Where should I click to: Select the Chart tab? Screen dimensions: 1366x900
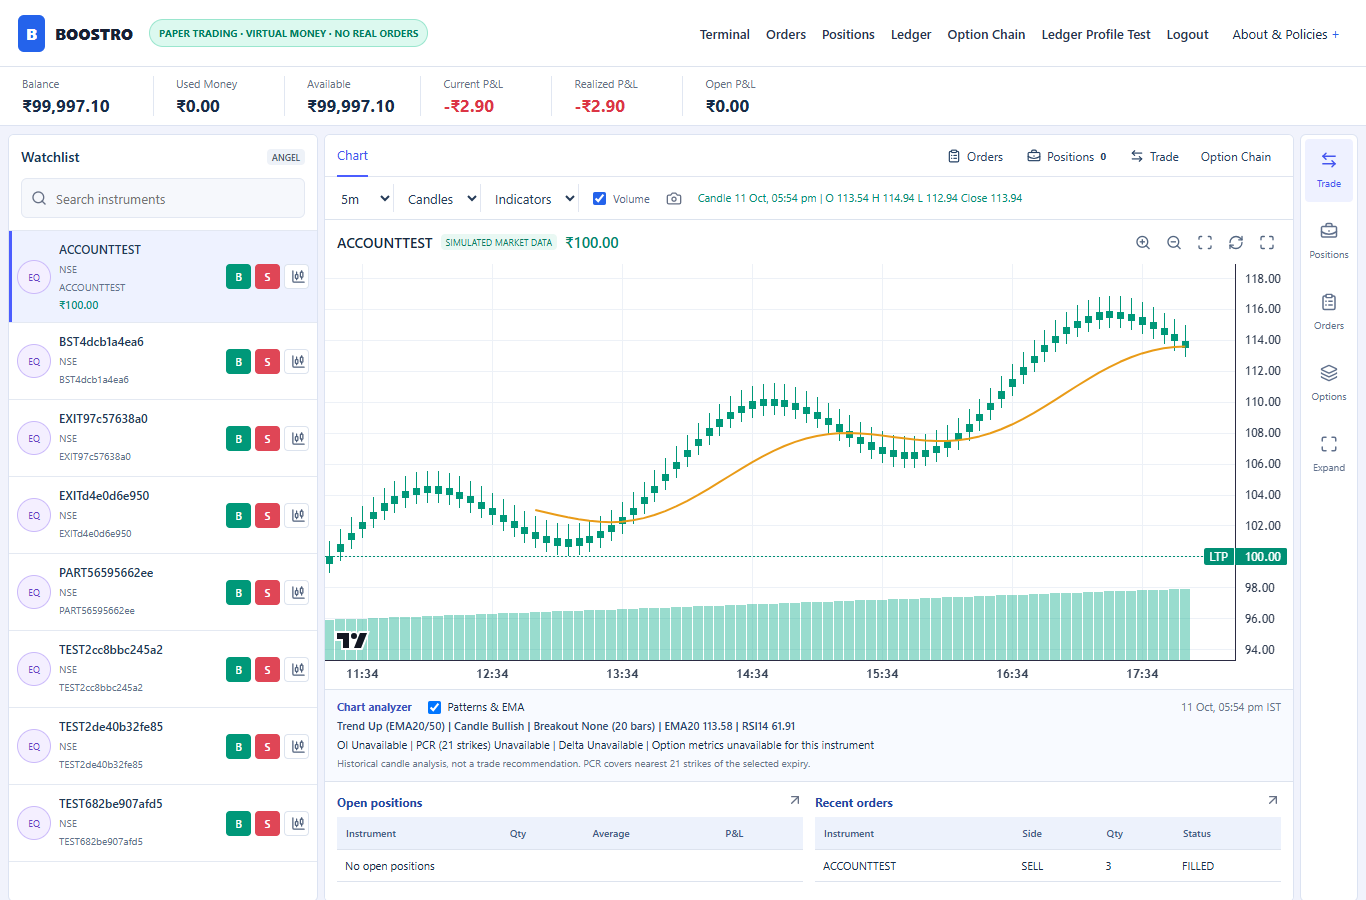coord(352,156)
